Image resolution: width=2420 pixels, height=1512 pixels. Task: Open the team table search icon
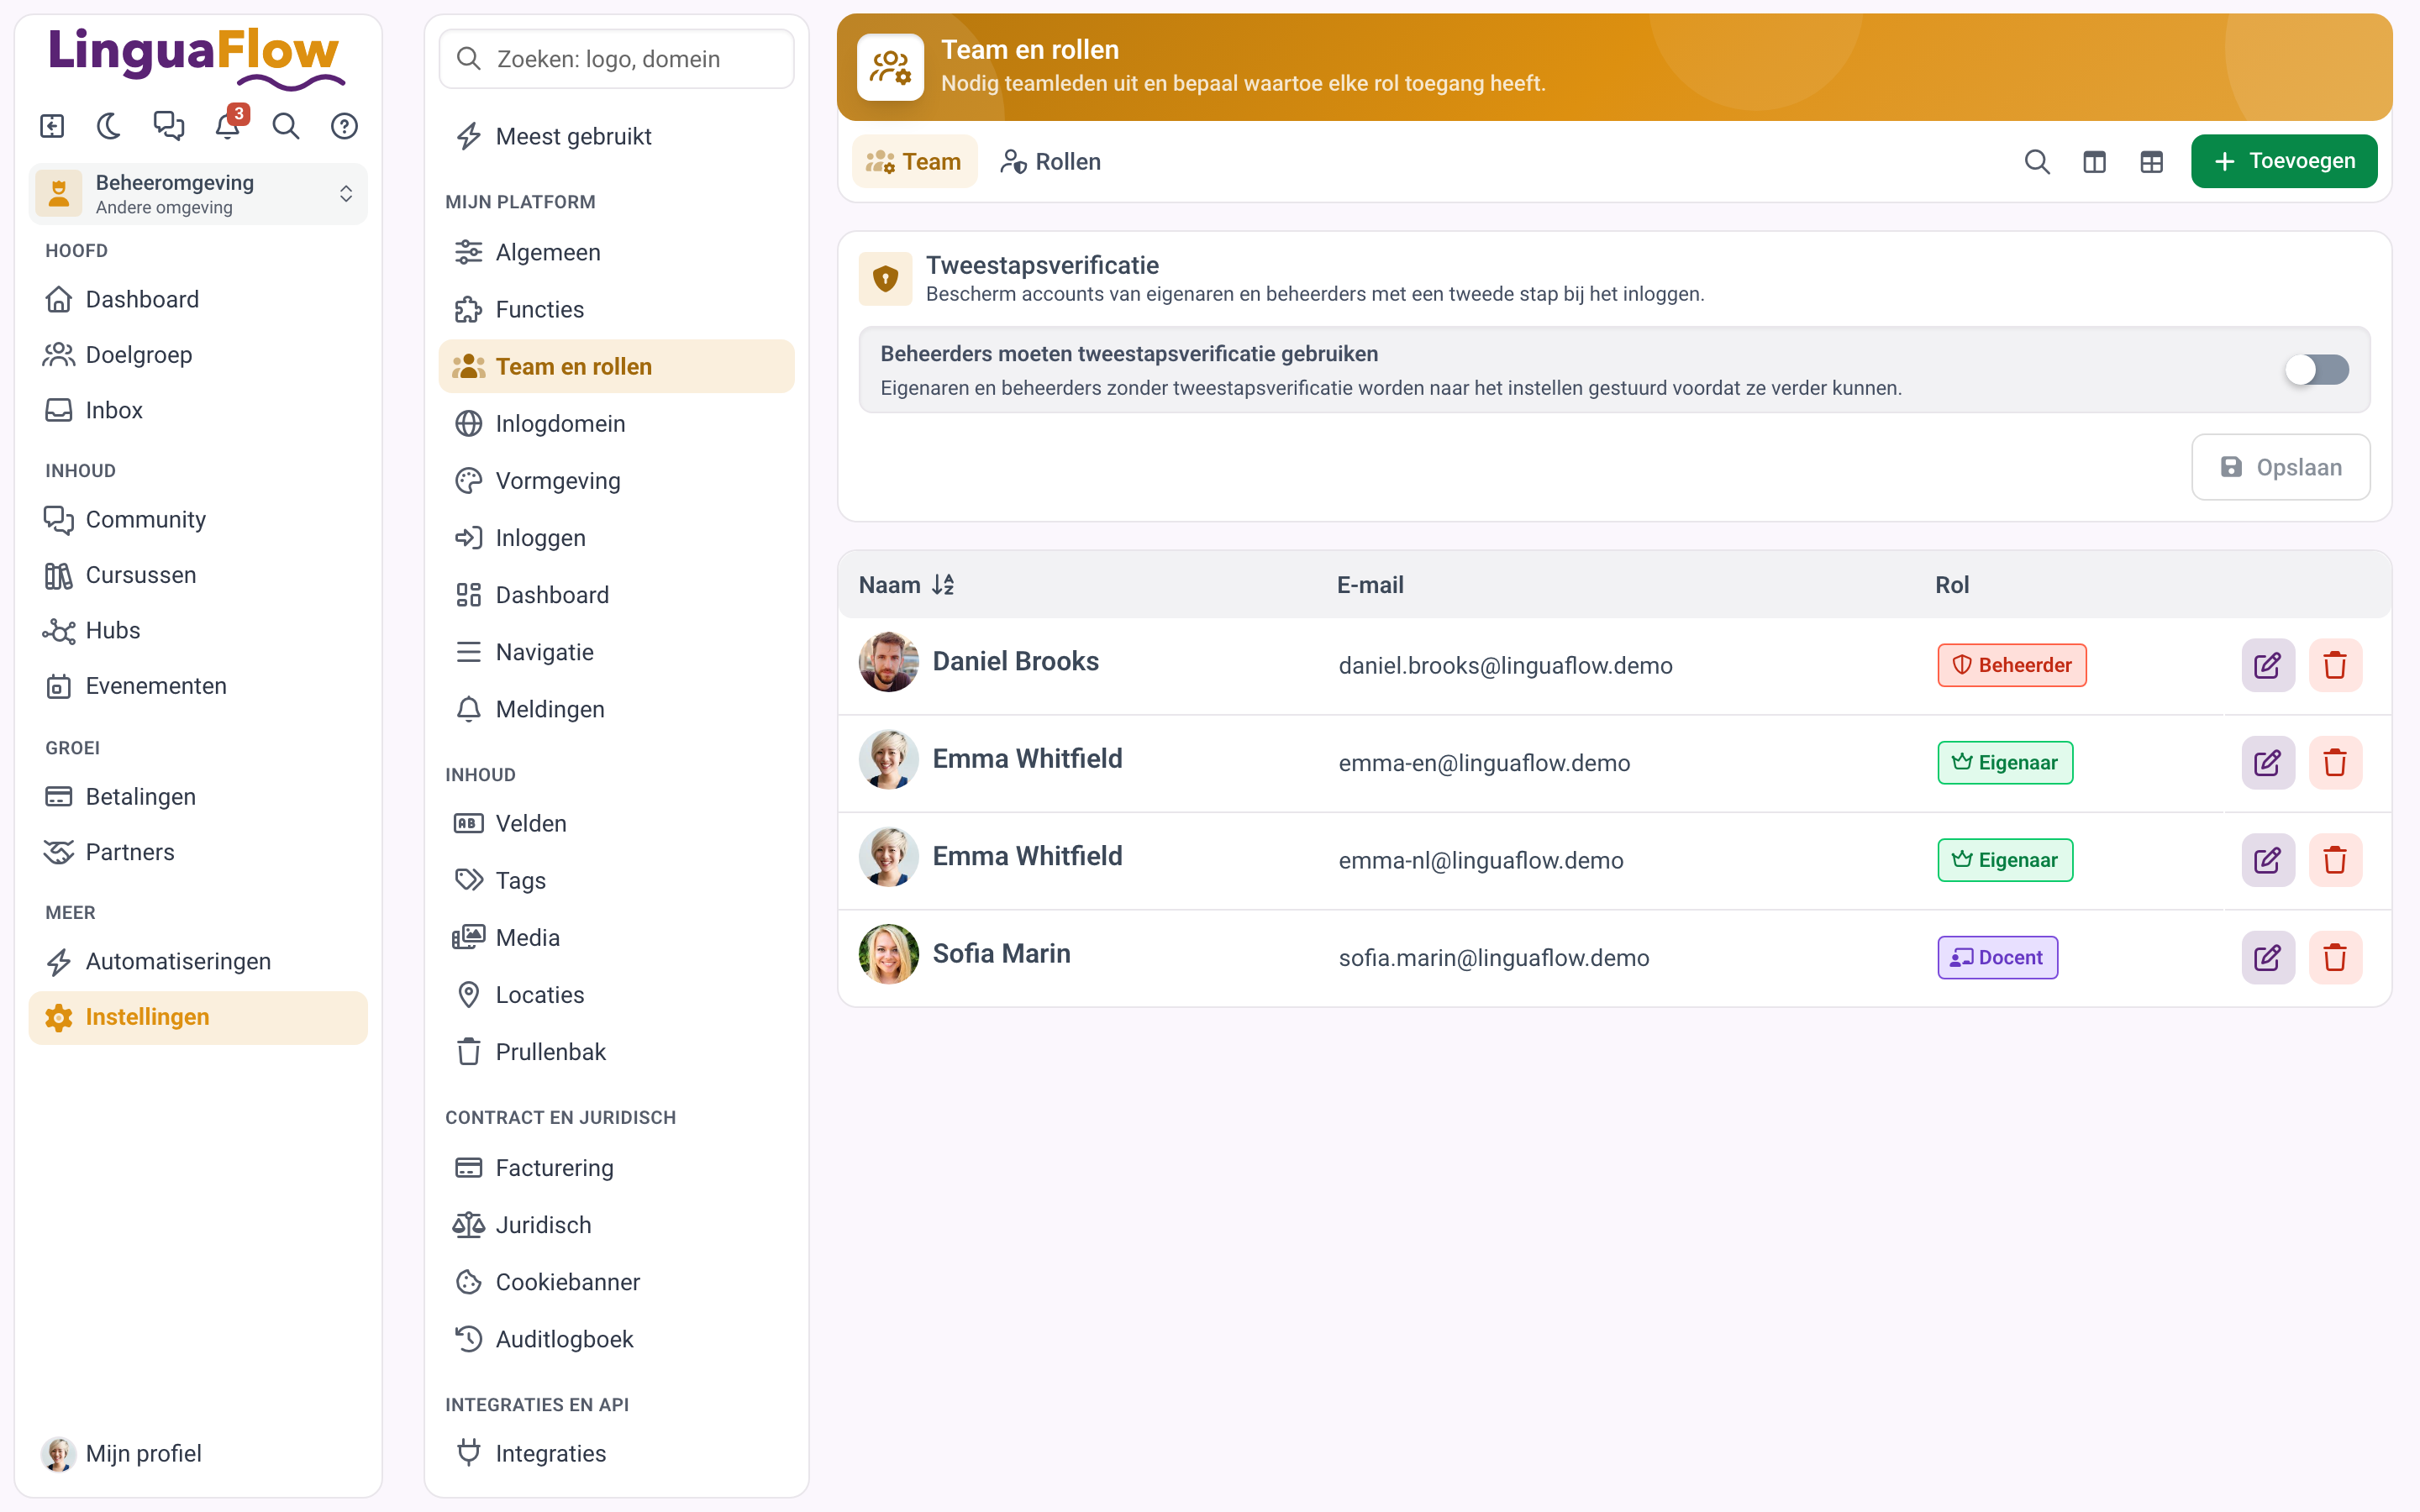tap(2037, 162)
